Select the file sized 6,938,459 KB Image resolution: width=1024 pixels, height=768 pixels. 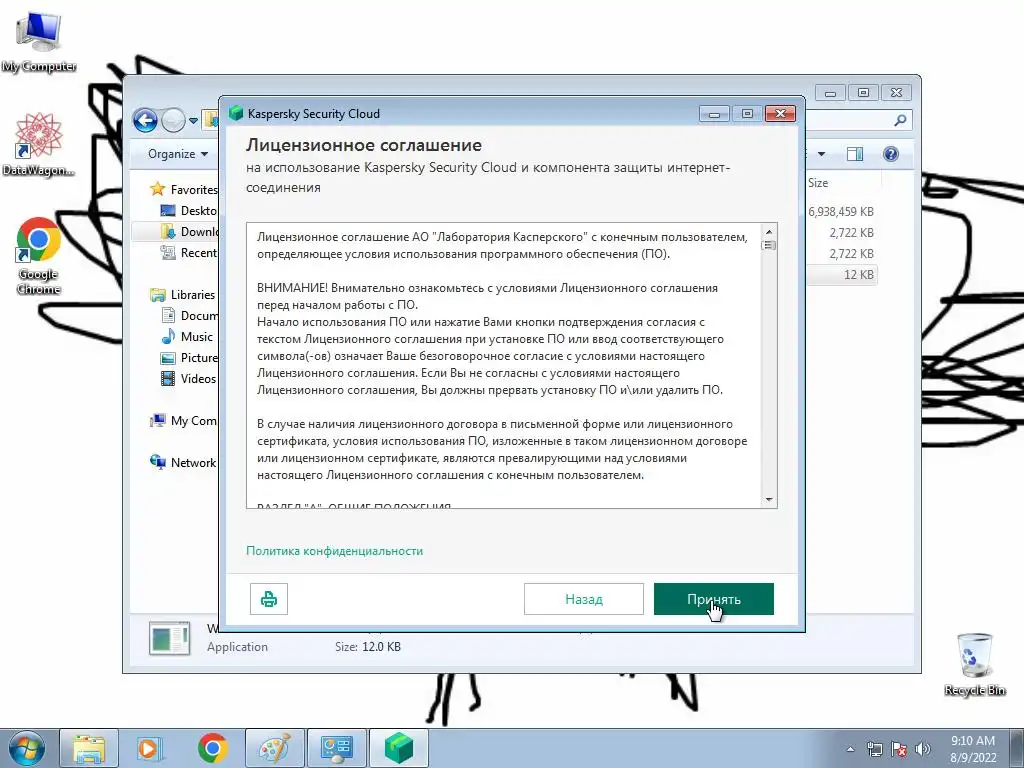pyautogui.click(x=840, y=212)
